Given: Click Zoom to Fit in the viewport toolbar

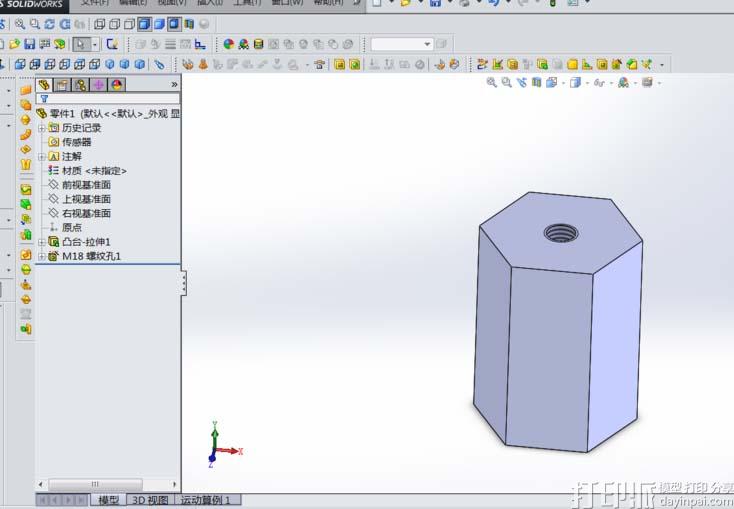Looking at the screenshot, I should click(x=492, y=83).
